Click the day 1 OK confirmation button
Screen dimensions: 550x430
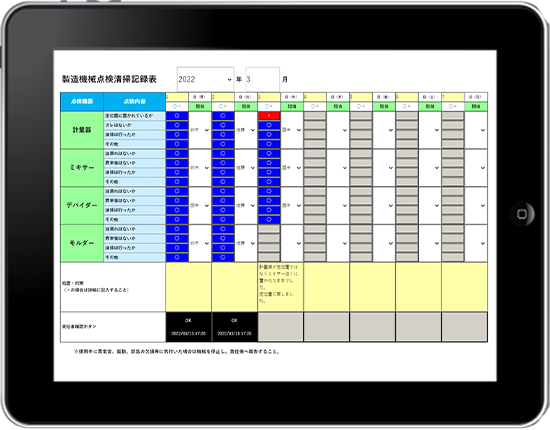[188, 327]
